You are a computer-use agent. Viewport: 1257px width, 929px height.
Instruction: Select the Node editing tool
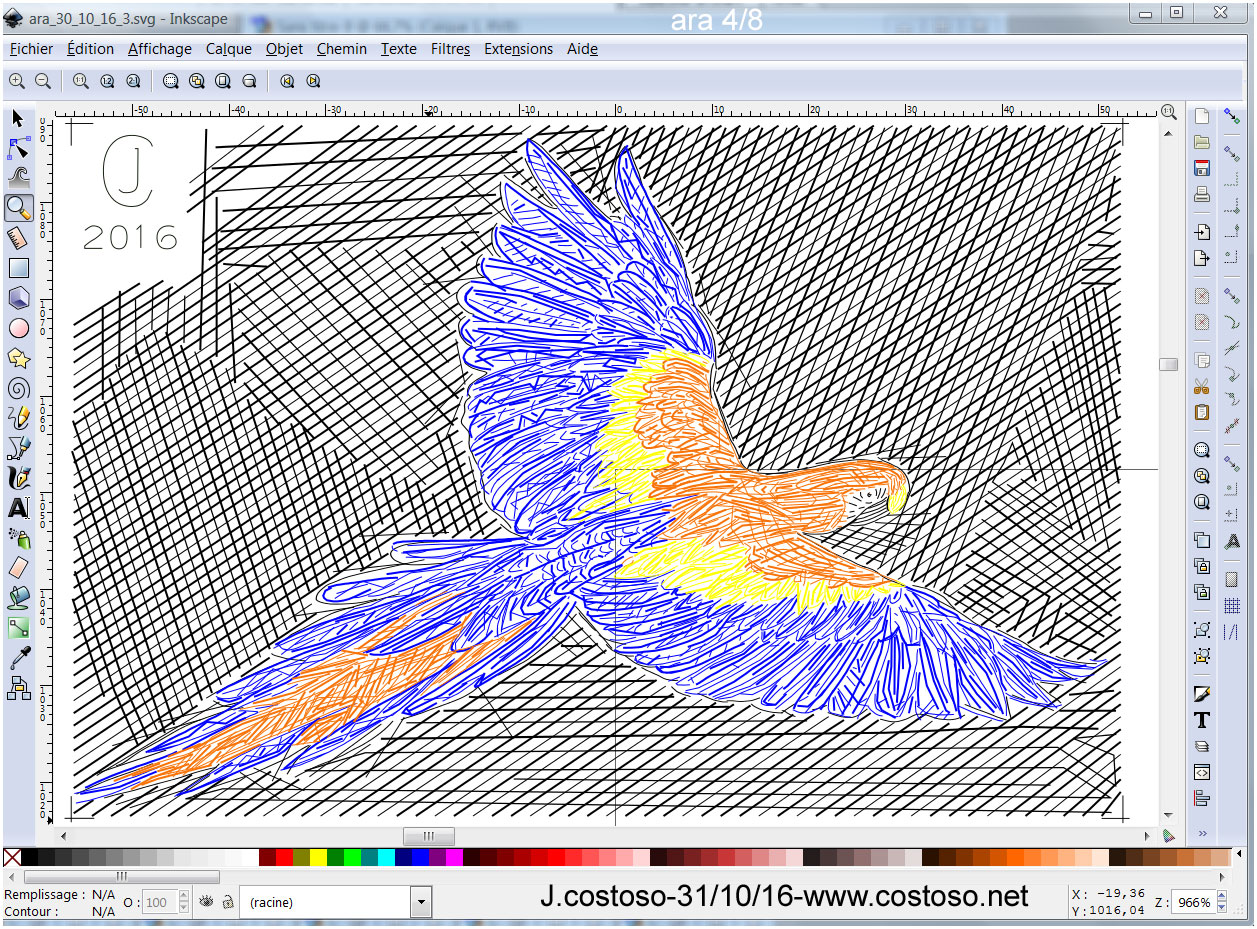(x=18, y=149)
